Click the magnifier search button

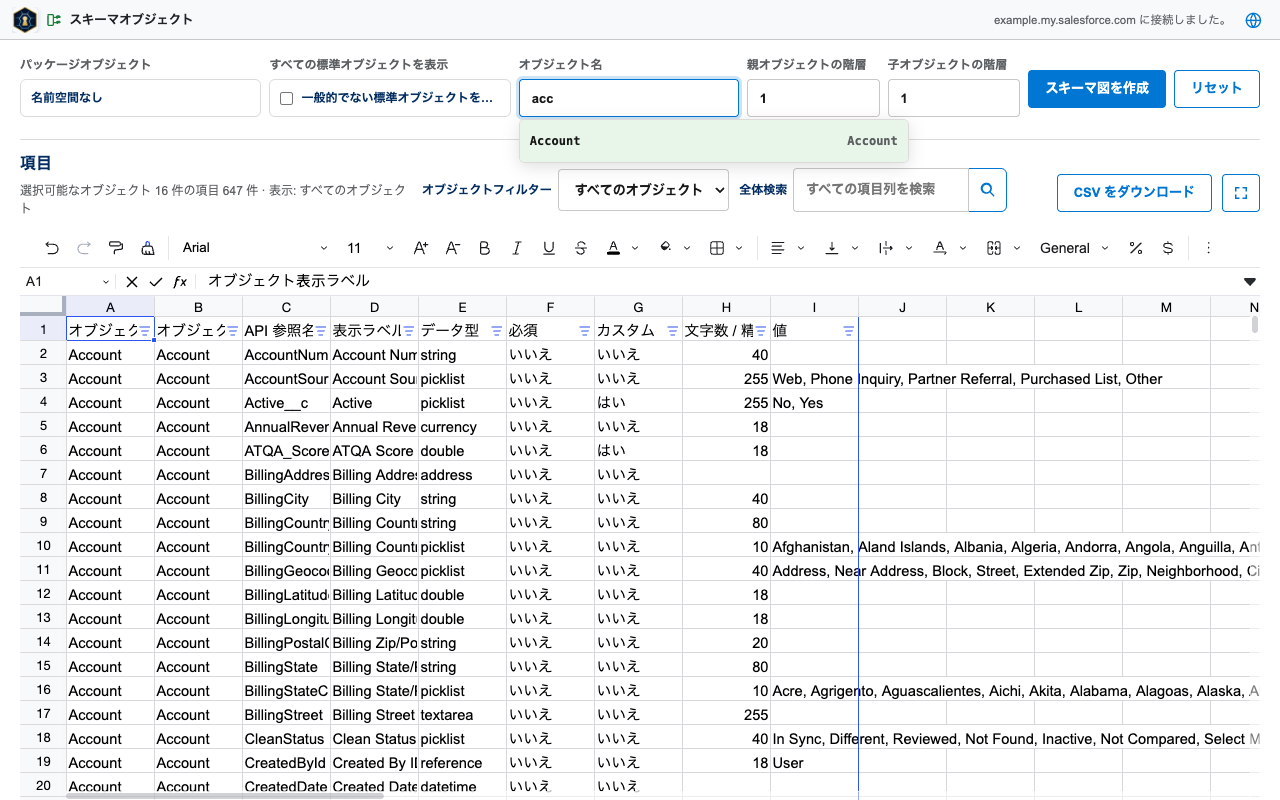click(987, 190)
